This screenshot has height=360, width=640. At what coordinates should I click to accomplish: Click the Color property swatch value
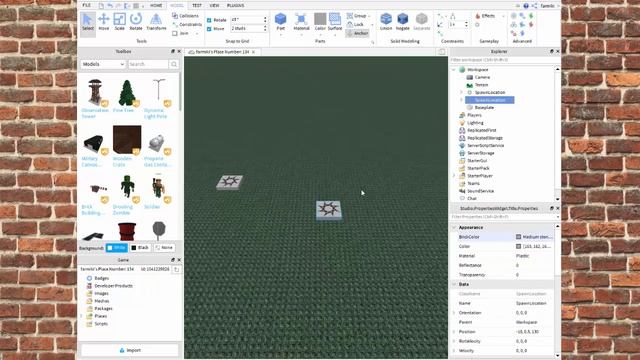[518, 247]
